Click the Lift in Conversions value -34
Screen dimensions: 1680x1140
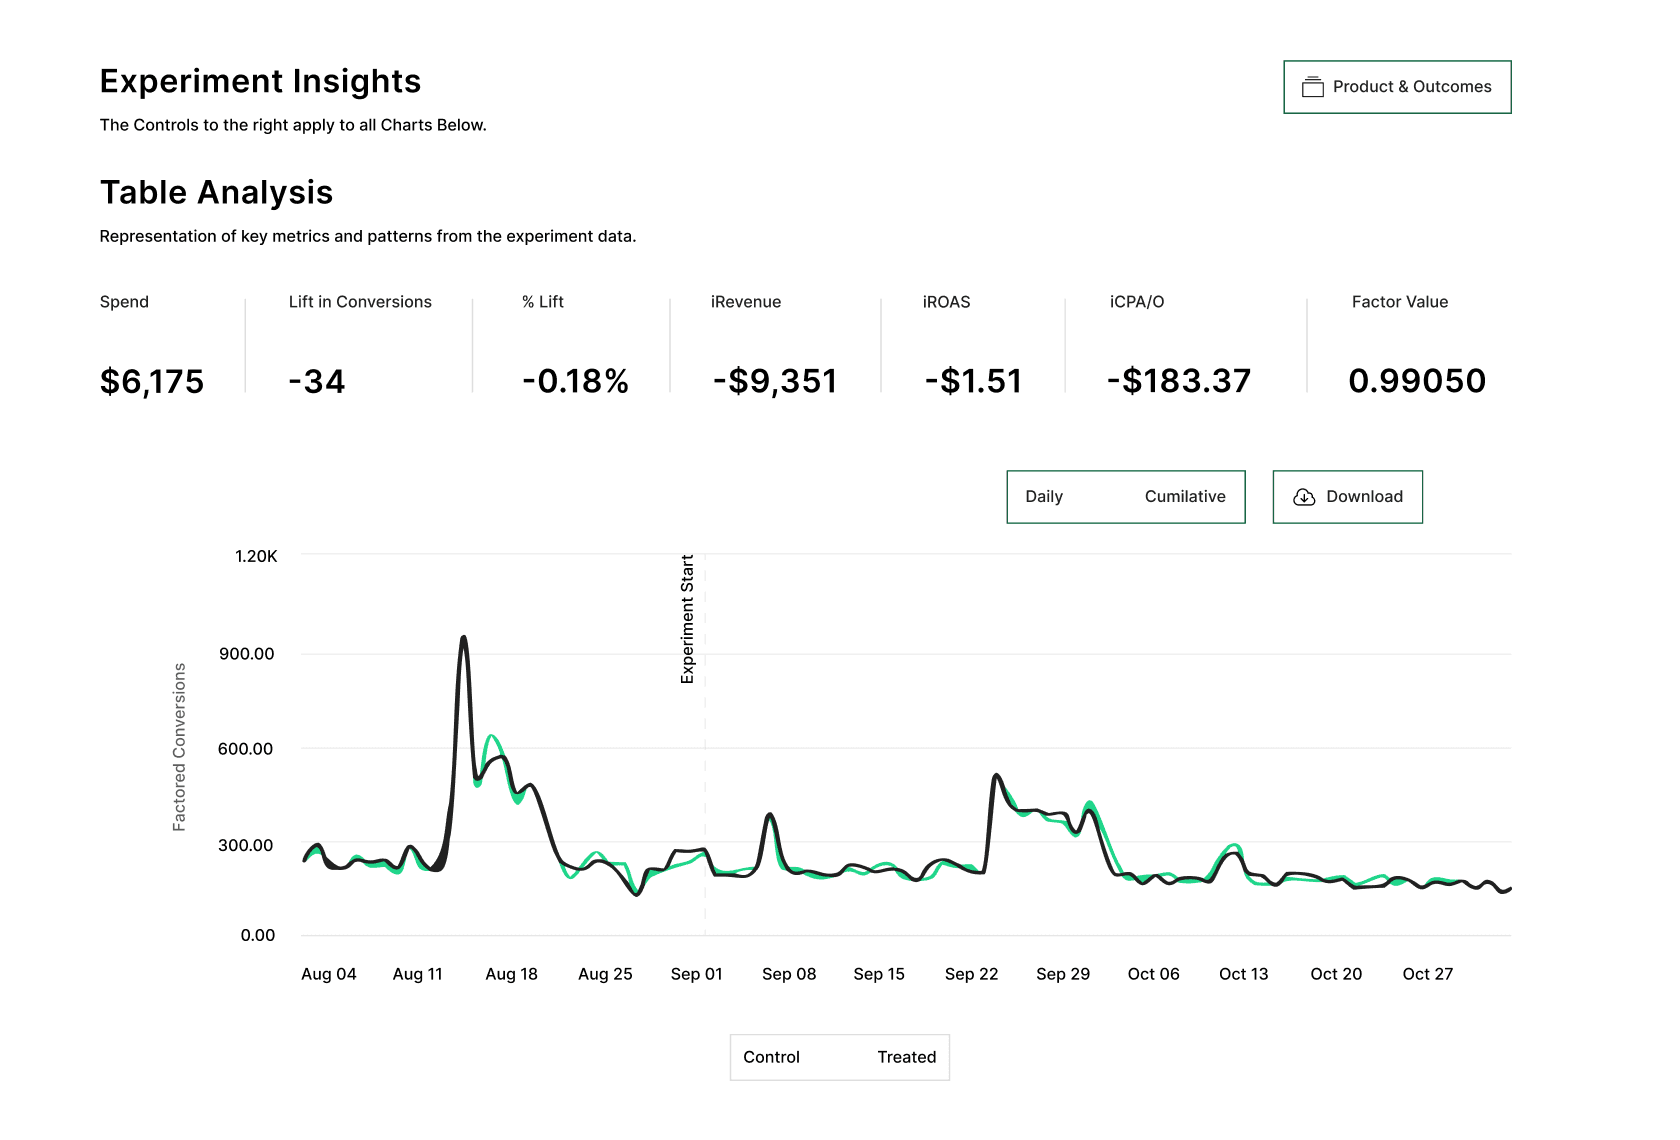coord(317,381)
